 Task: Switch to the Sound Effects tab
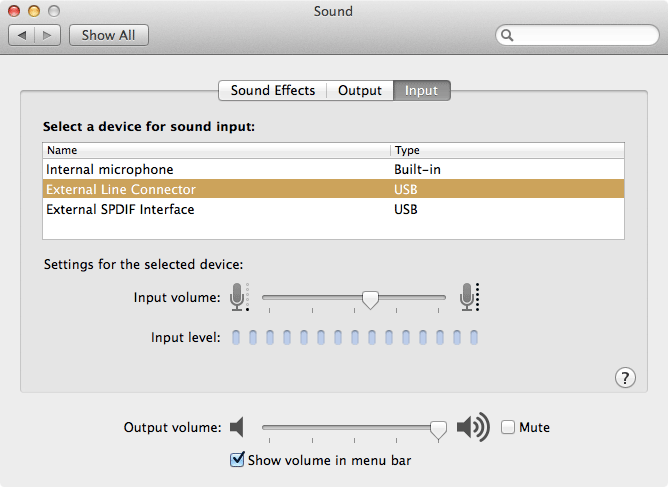click(x=273, y=90)
